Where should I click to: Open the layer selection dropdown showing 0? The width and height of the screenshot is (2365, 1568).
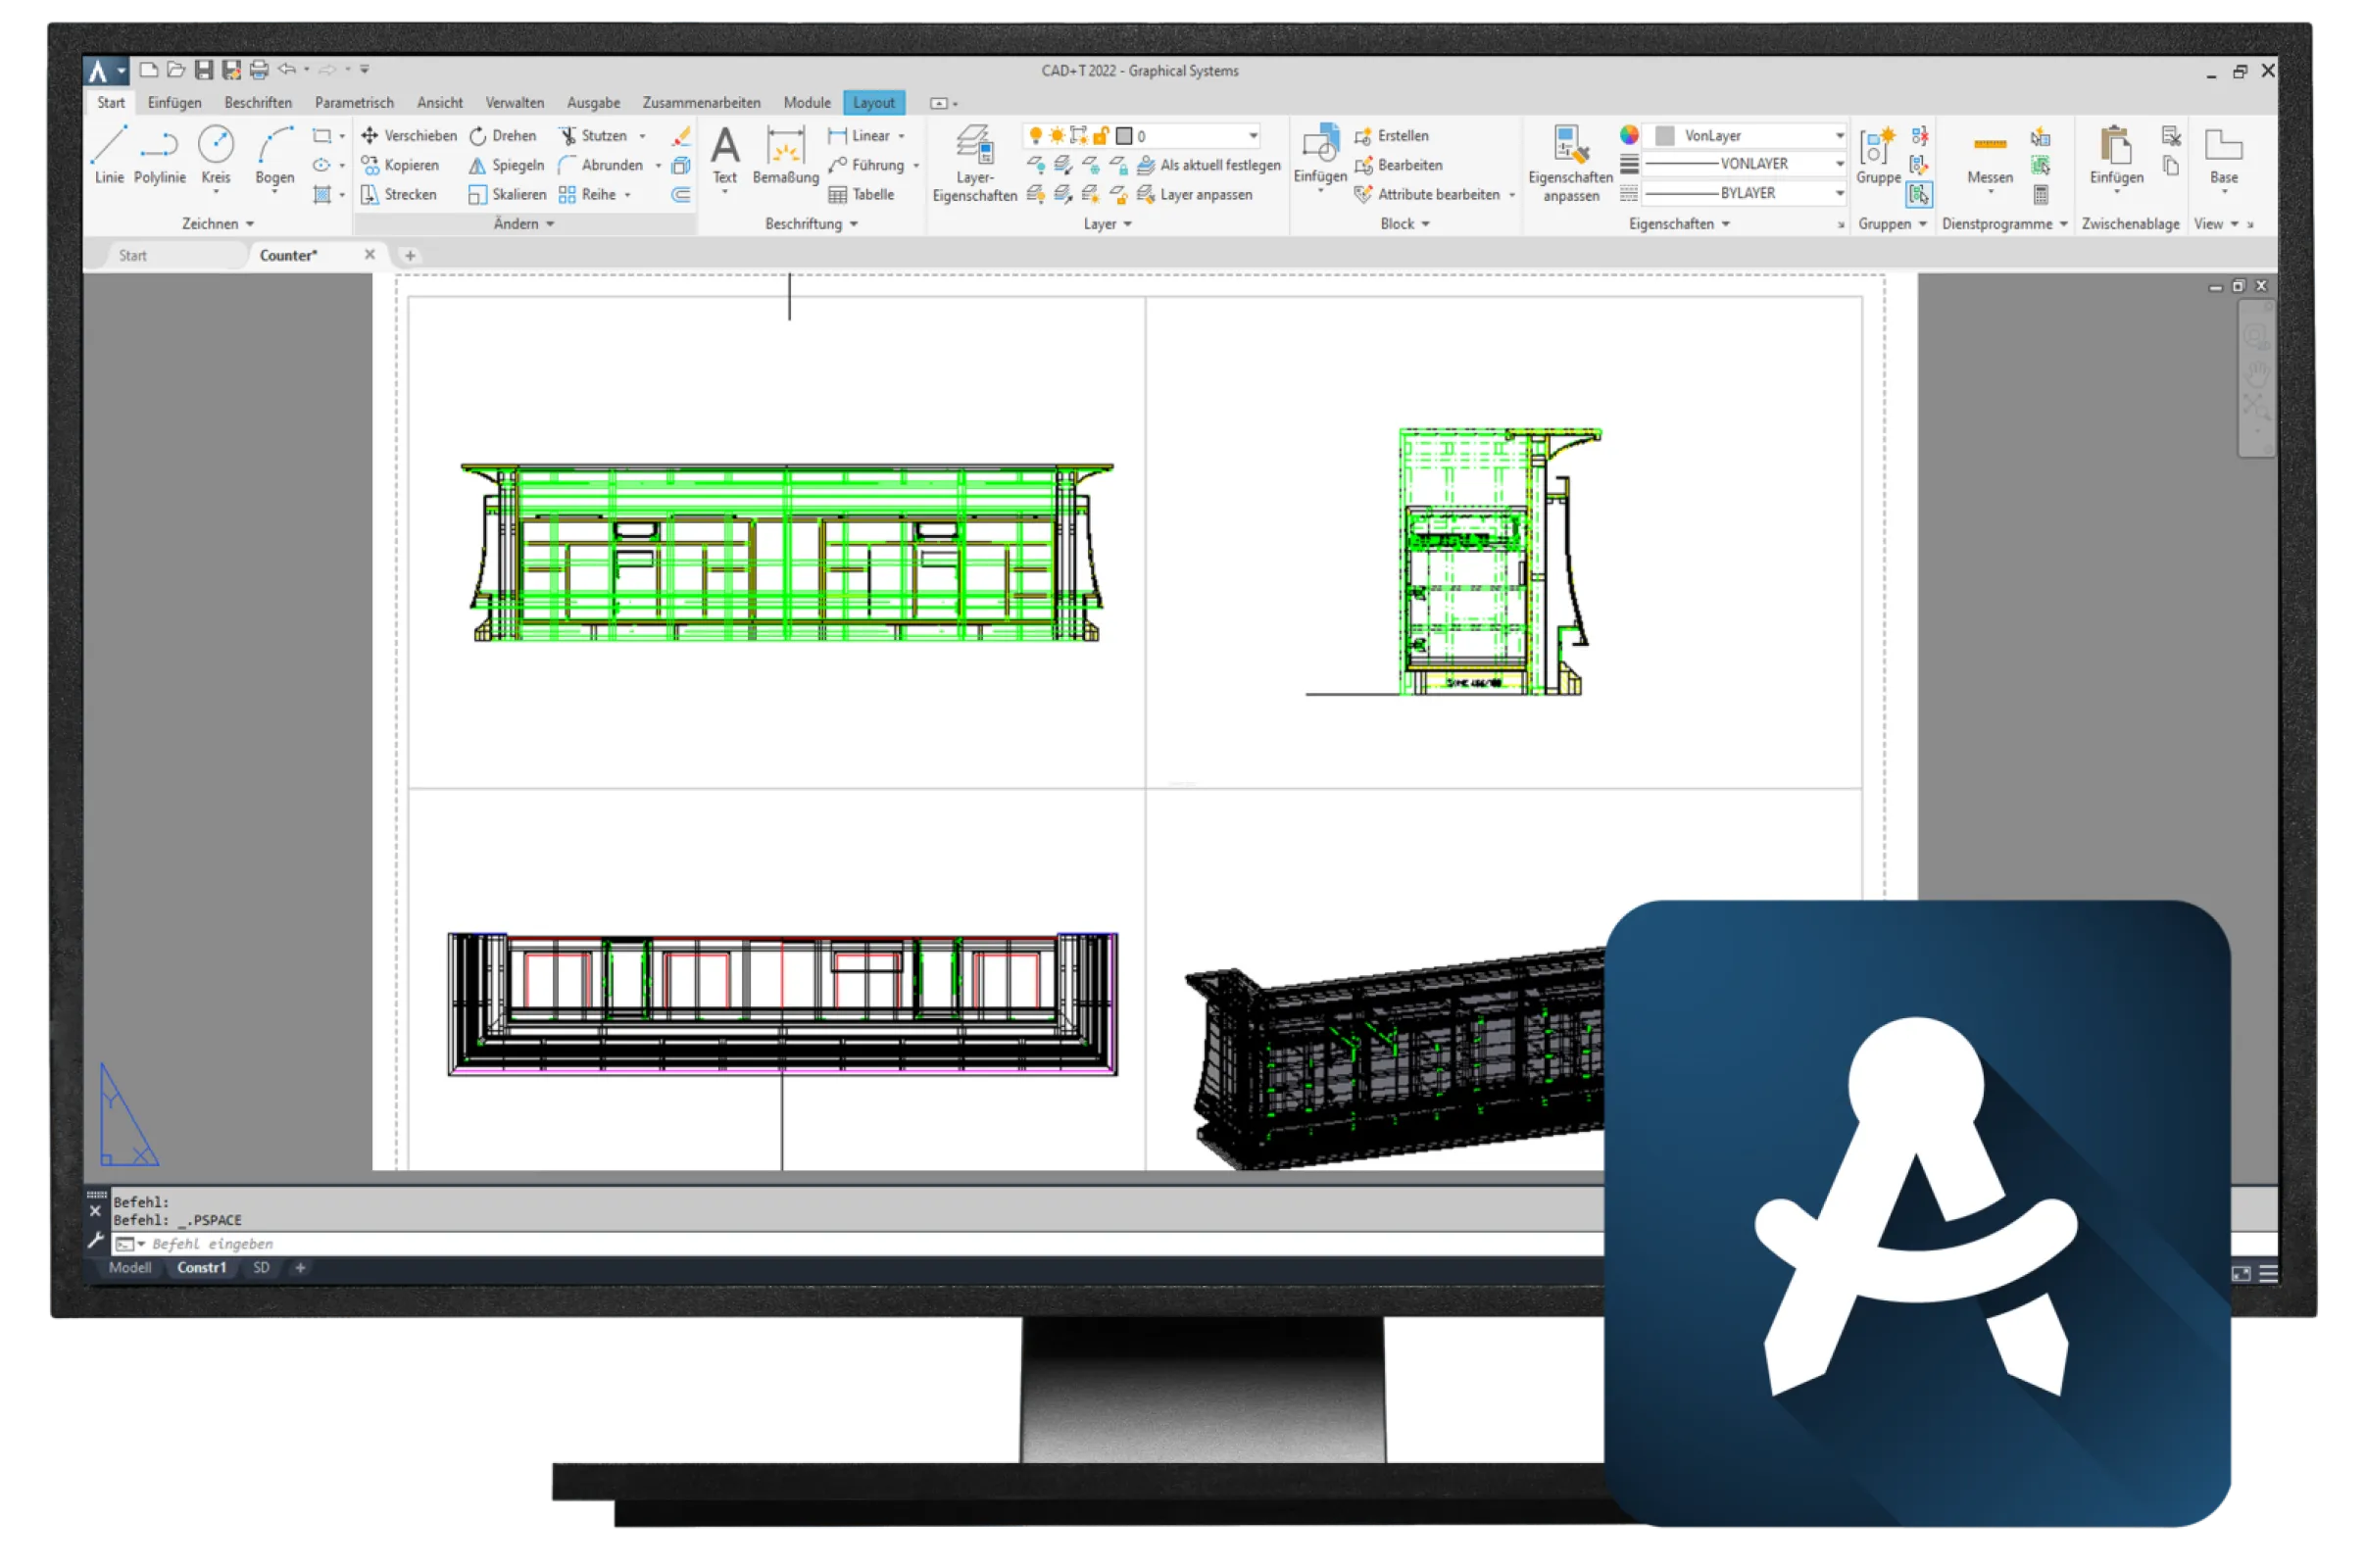pyautogui.click(x=1254, y=136)
